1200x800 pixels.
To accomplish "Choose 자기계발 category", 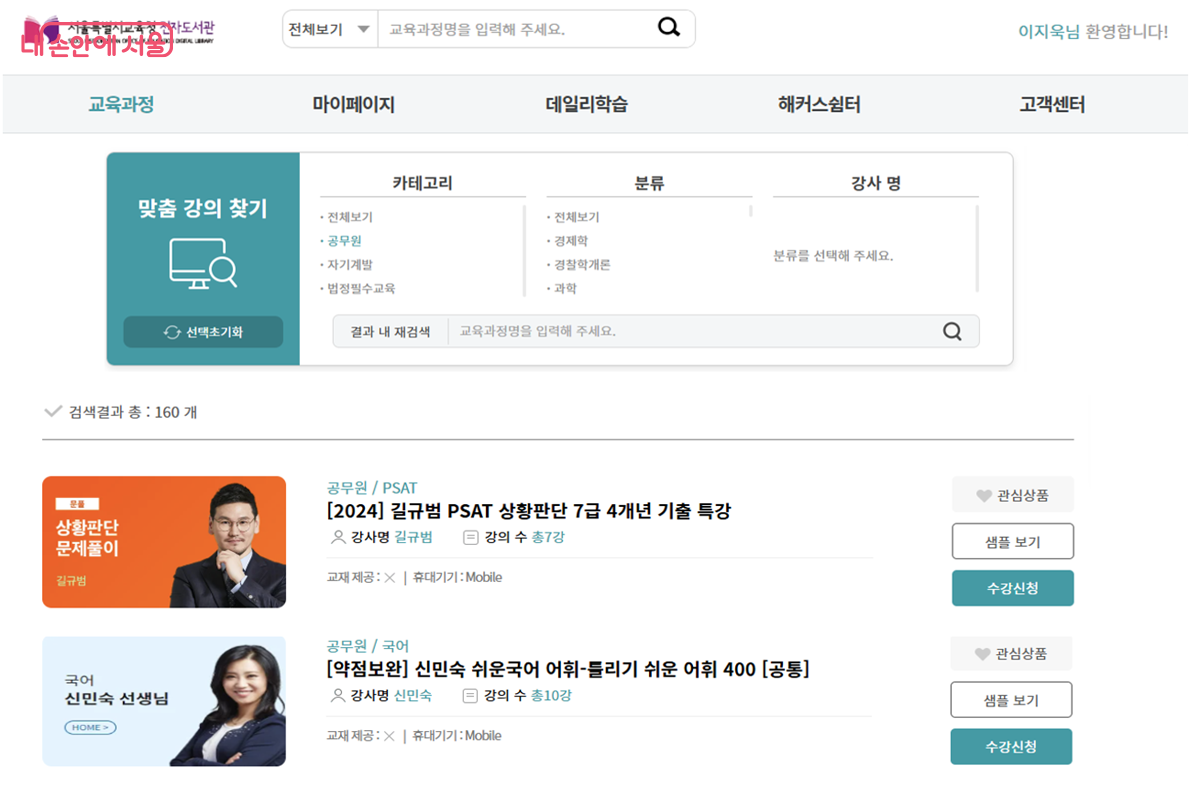I will click(x=350, y=265).
